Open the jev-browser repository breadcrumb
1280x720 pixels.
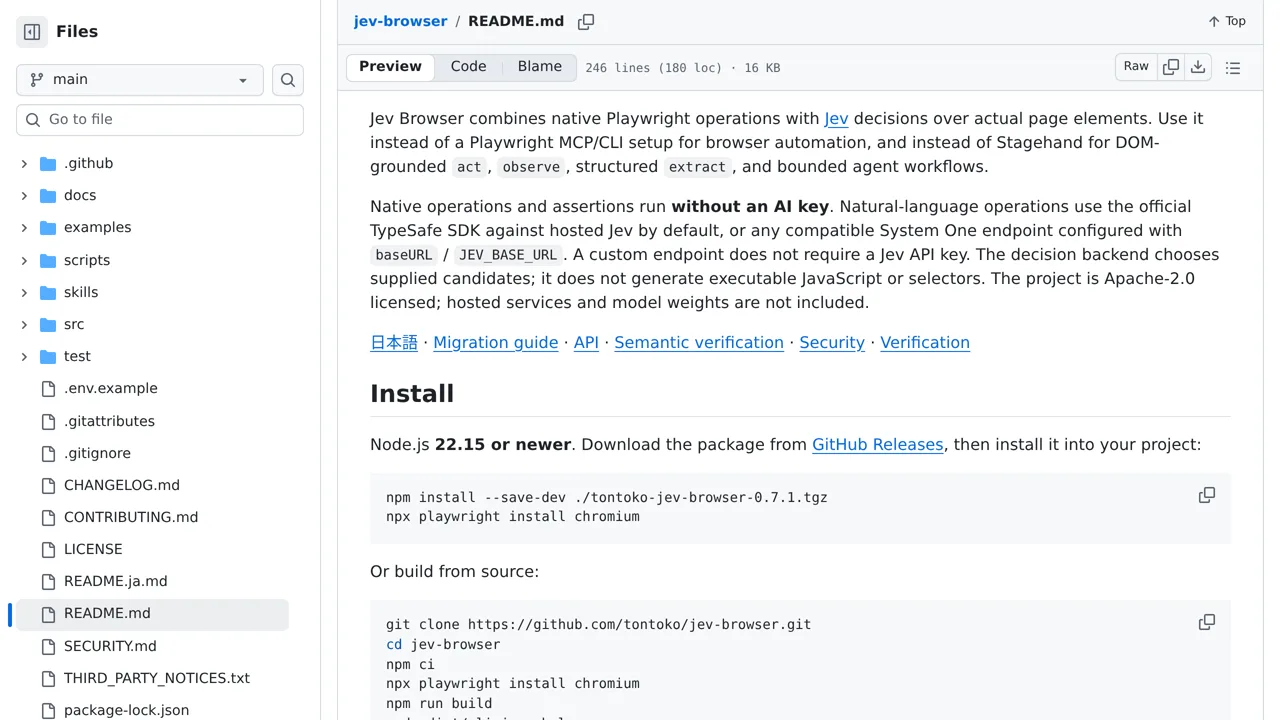(400, 21)
